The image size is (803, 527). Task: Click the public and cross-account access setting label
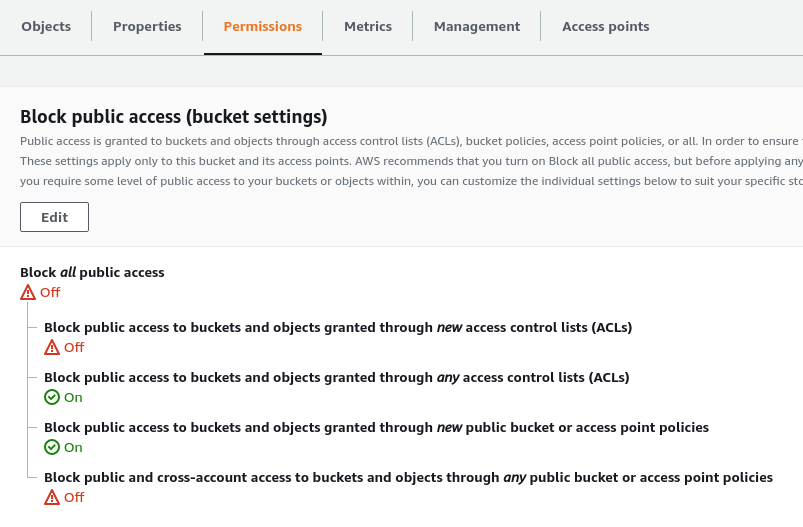tap(408, 477)
